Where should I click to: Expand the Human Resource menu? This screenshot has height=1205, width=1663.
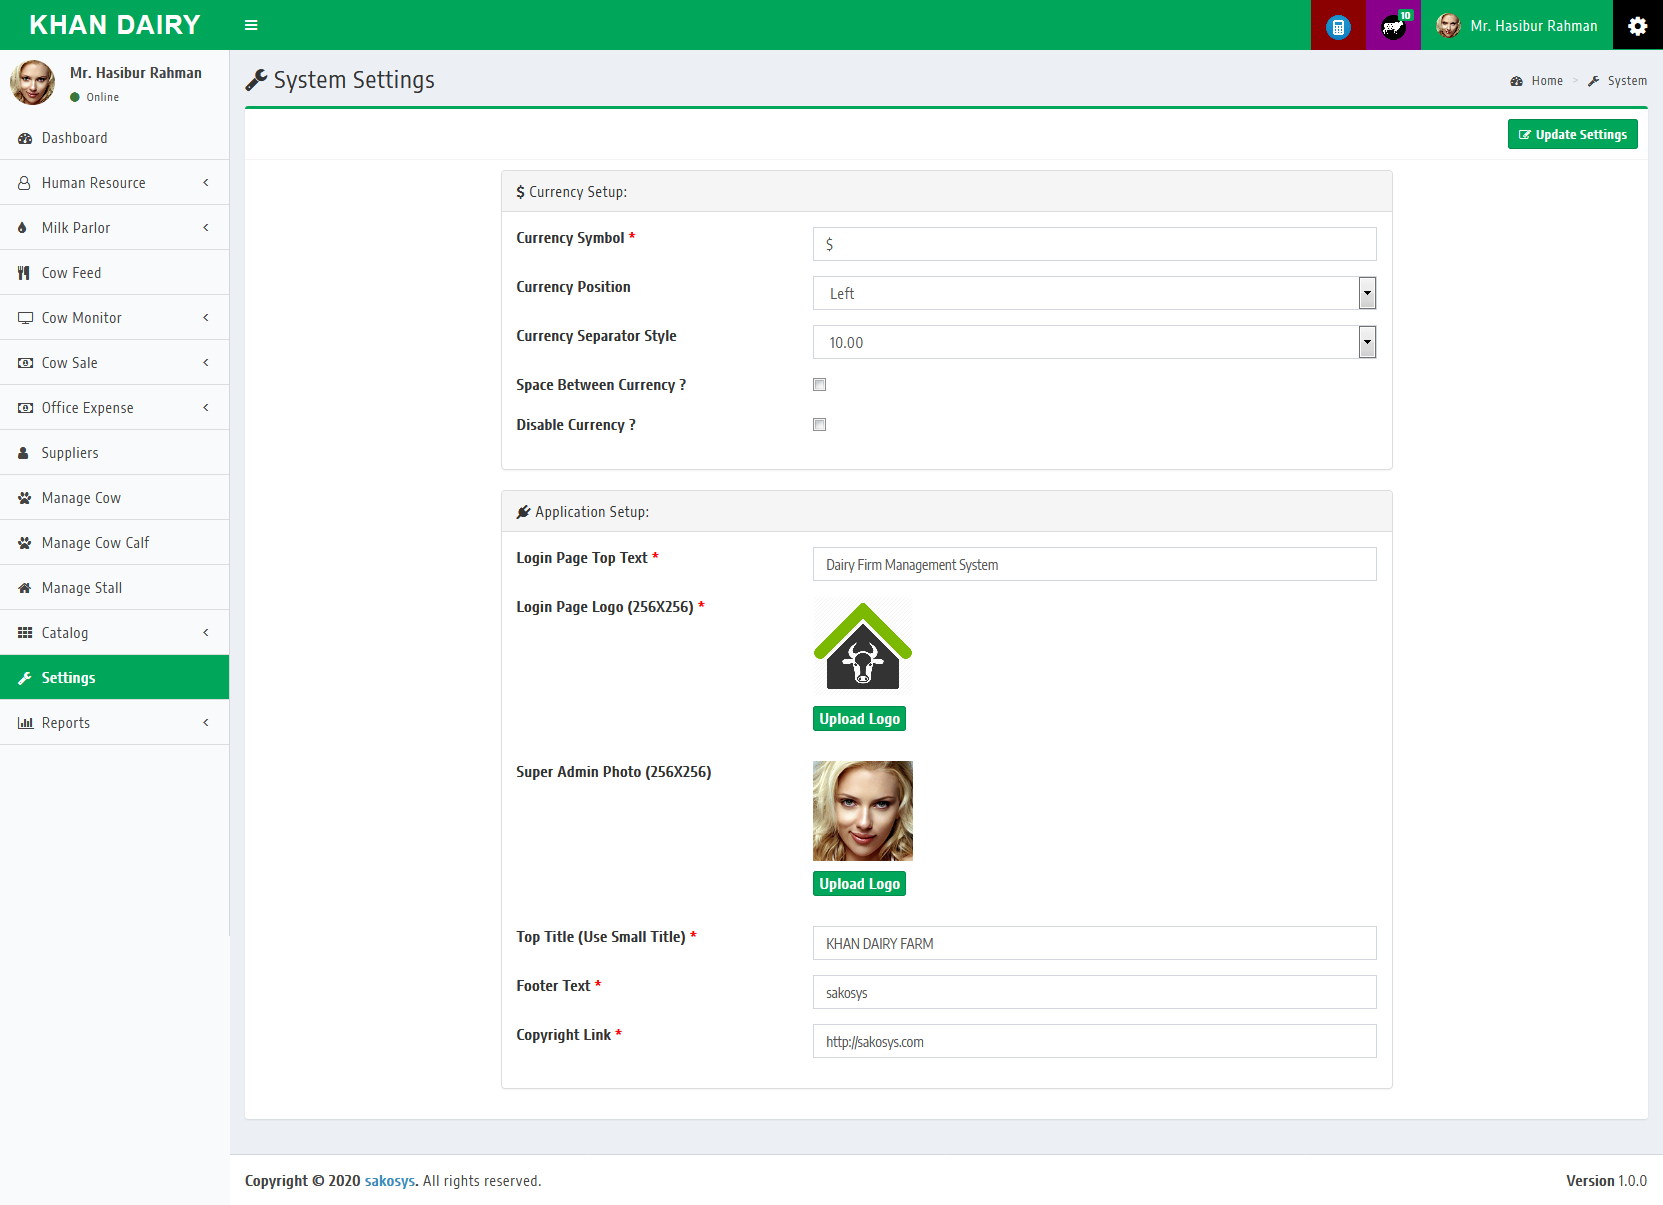click(114, 183)
